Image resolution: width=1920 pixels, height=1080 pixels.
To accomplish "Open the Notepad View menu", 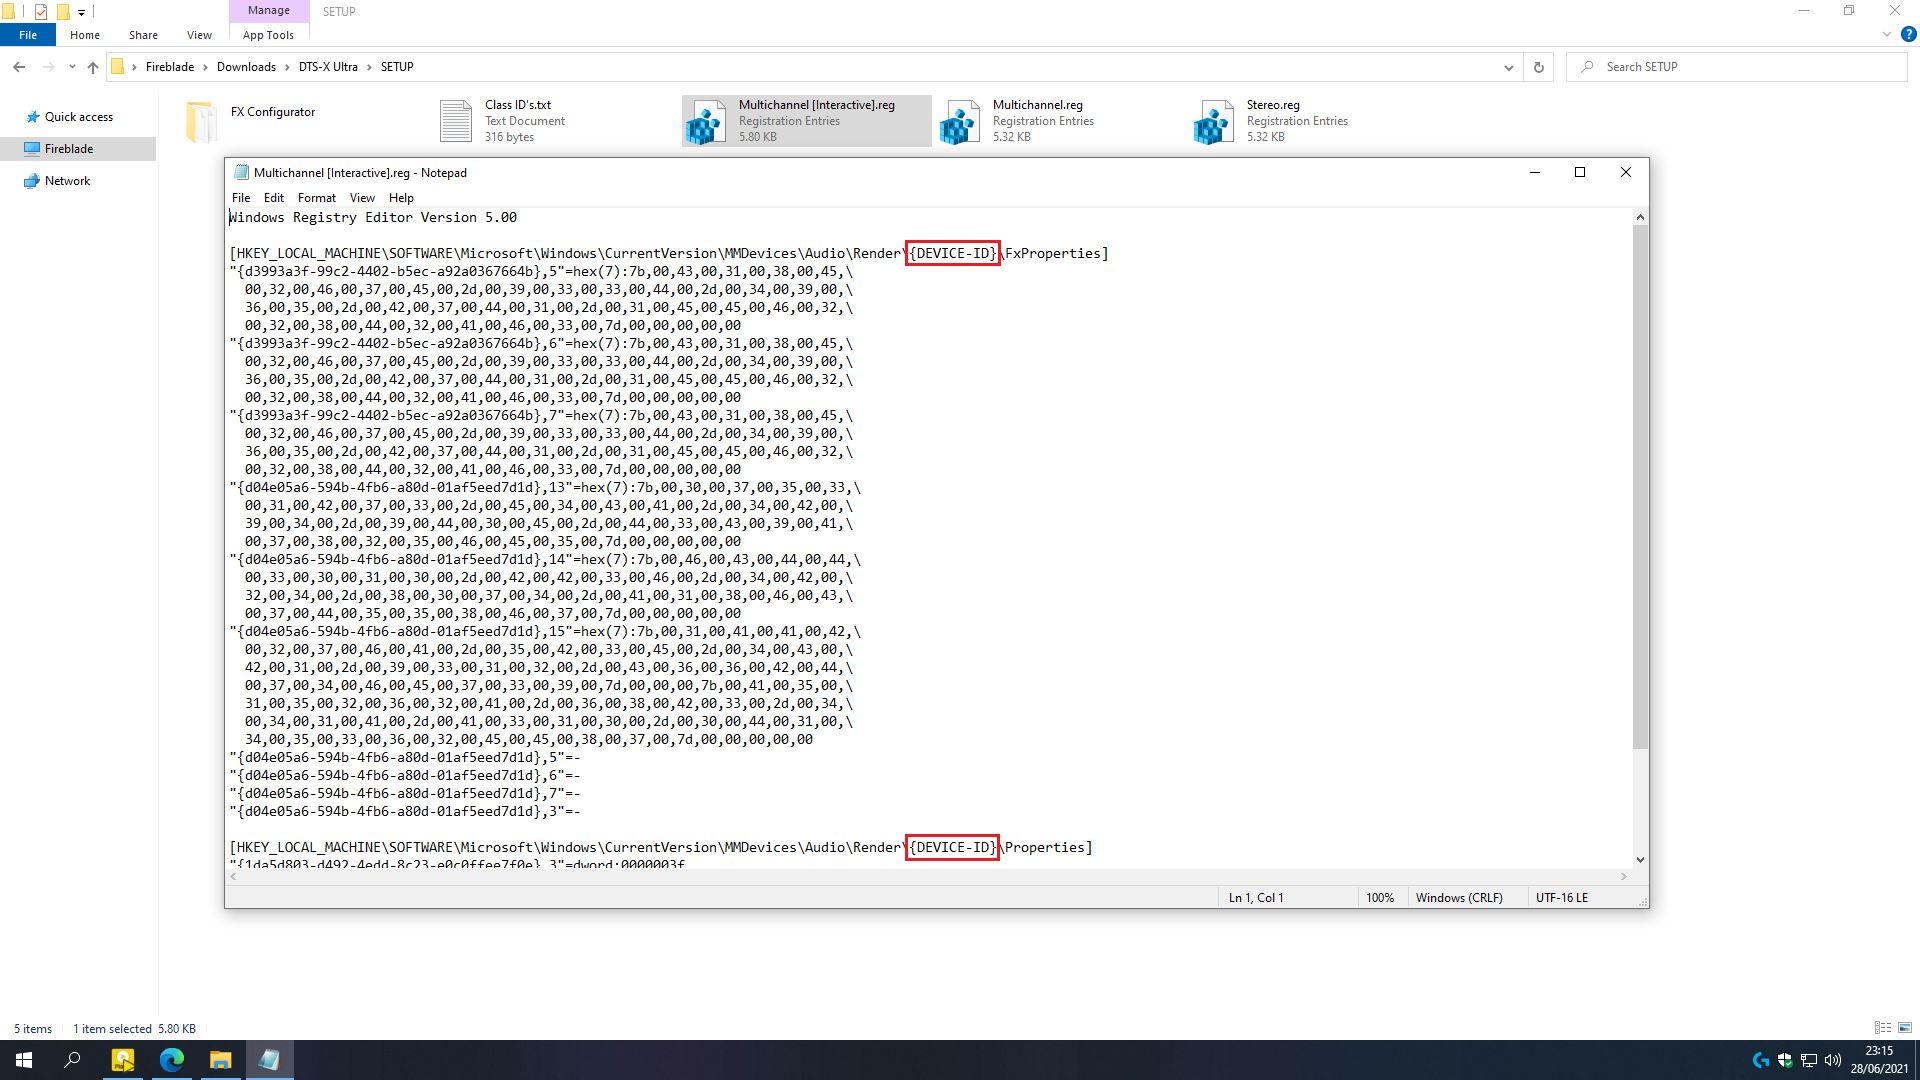I will (362, 198).
